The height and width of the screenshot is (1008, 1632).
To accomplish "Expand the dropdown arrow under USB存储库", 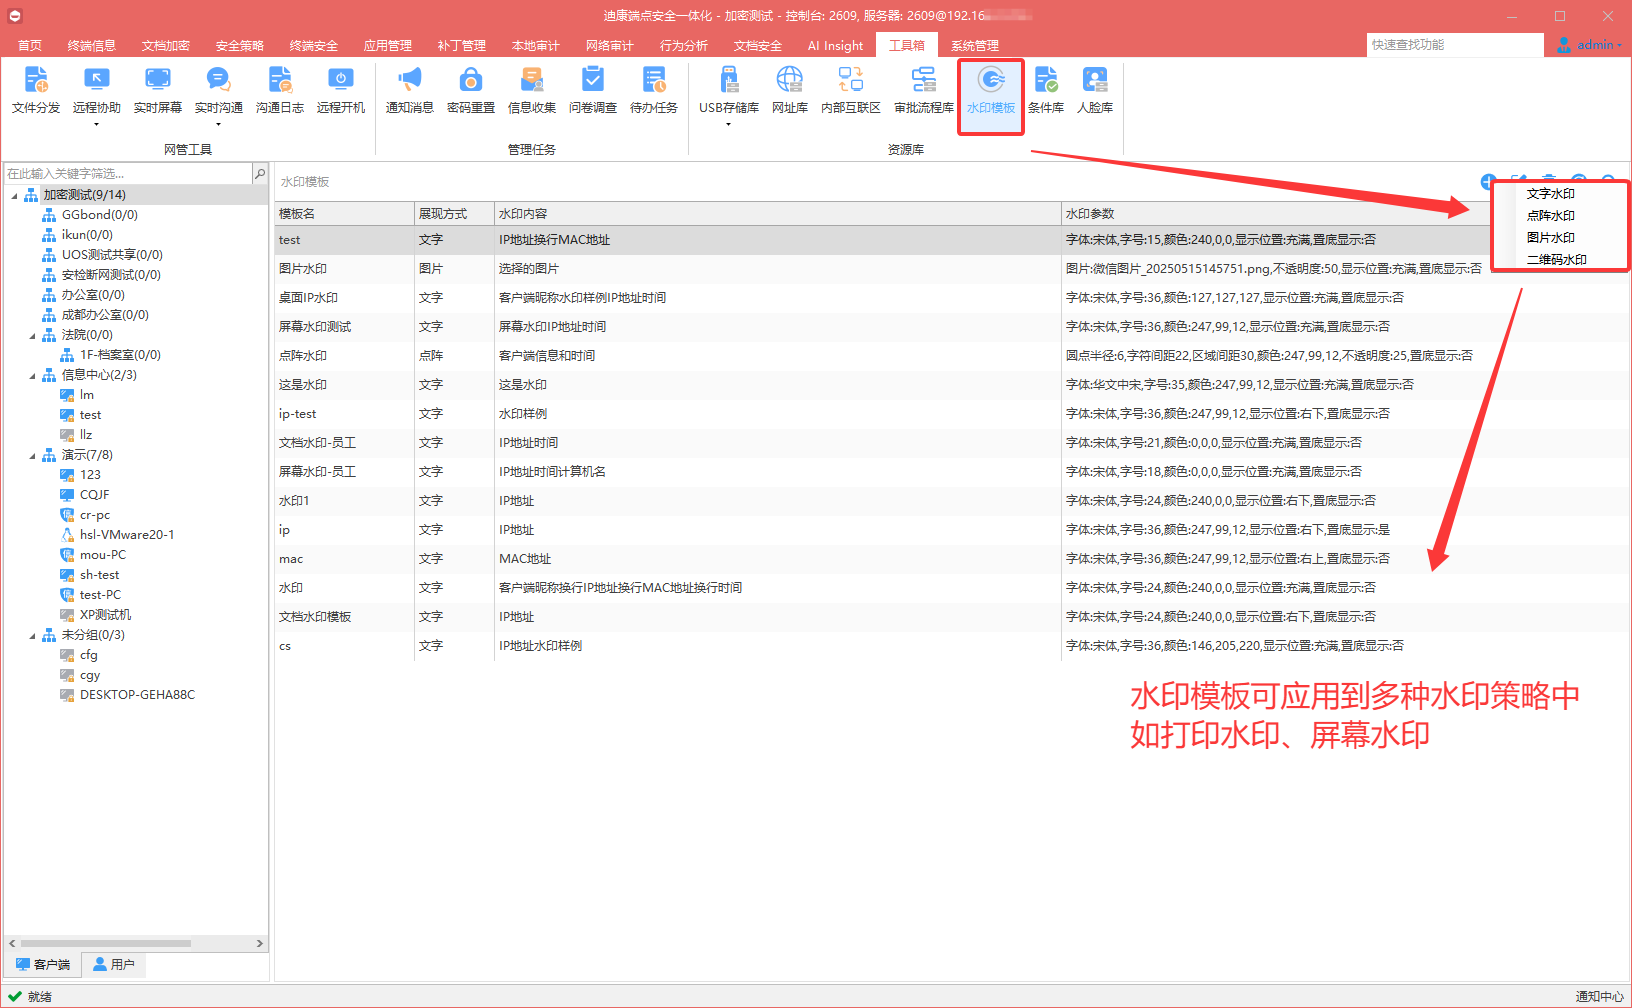I will [x=729, y=125].
